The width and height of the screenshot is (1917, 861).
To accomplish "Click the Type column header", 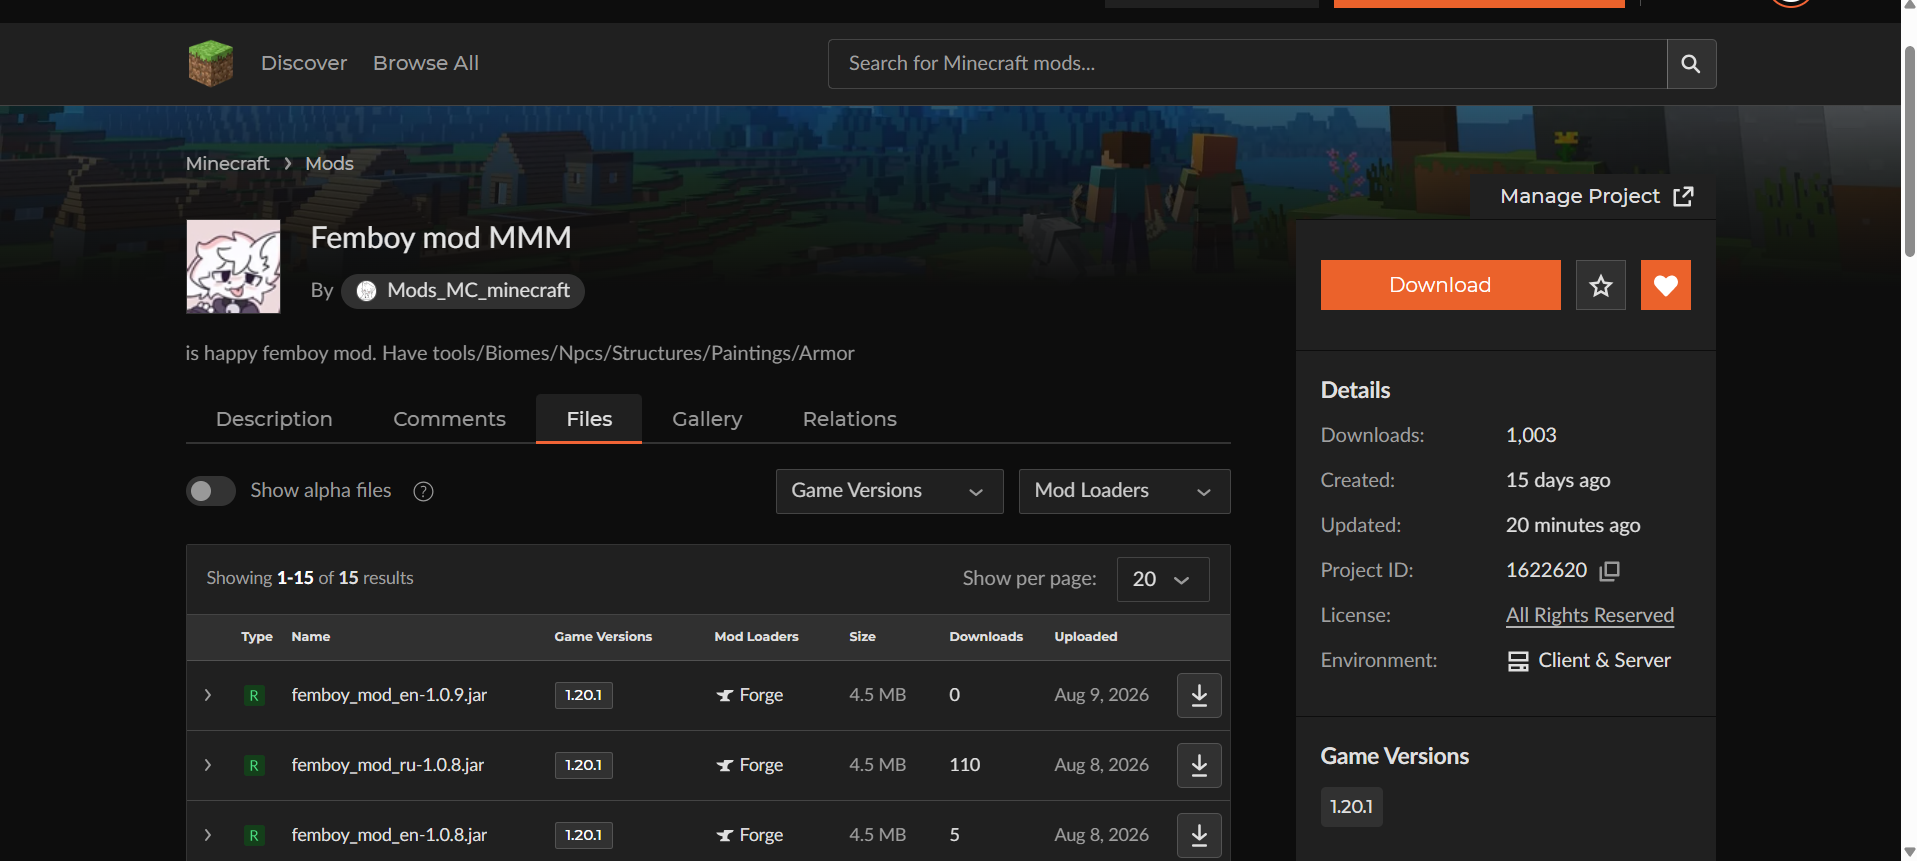I will [257, 637].
